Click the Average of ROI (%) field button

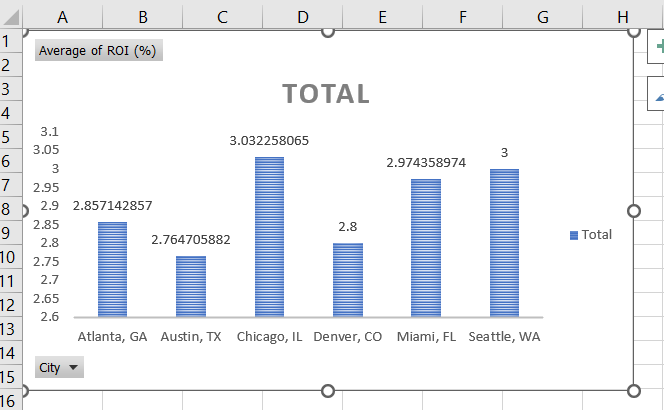point(98,51)
